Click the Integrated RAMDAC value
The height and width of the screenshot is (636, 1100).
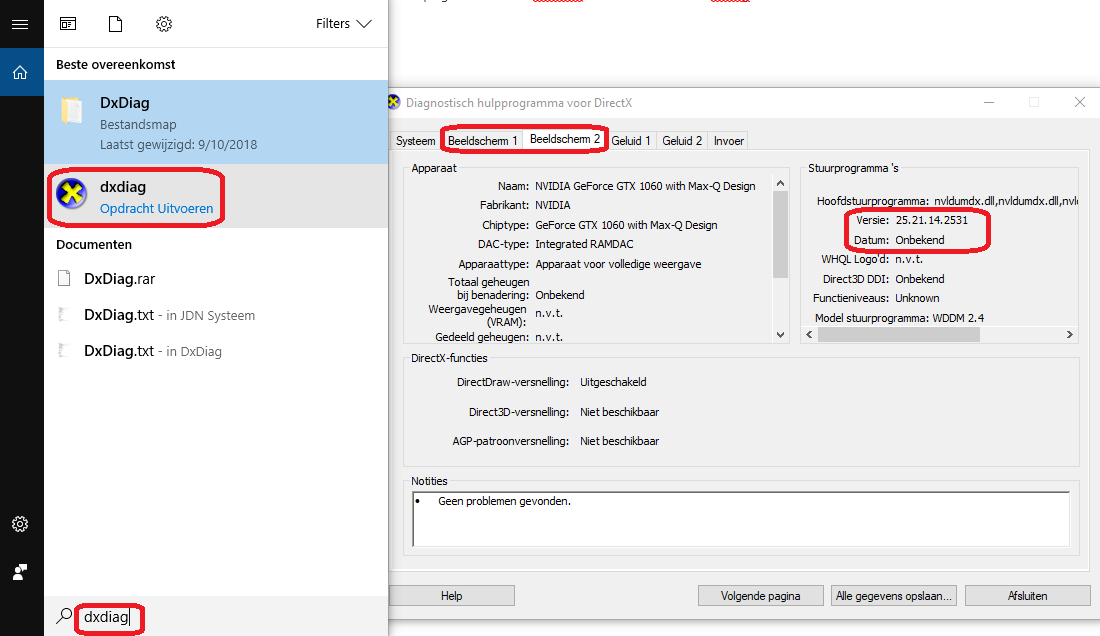click(x=584, y=244)
